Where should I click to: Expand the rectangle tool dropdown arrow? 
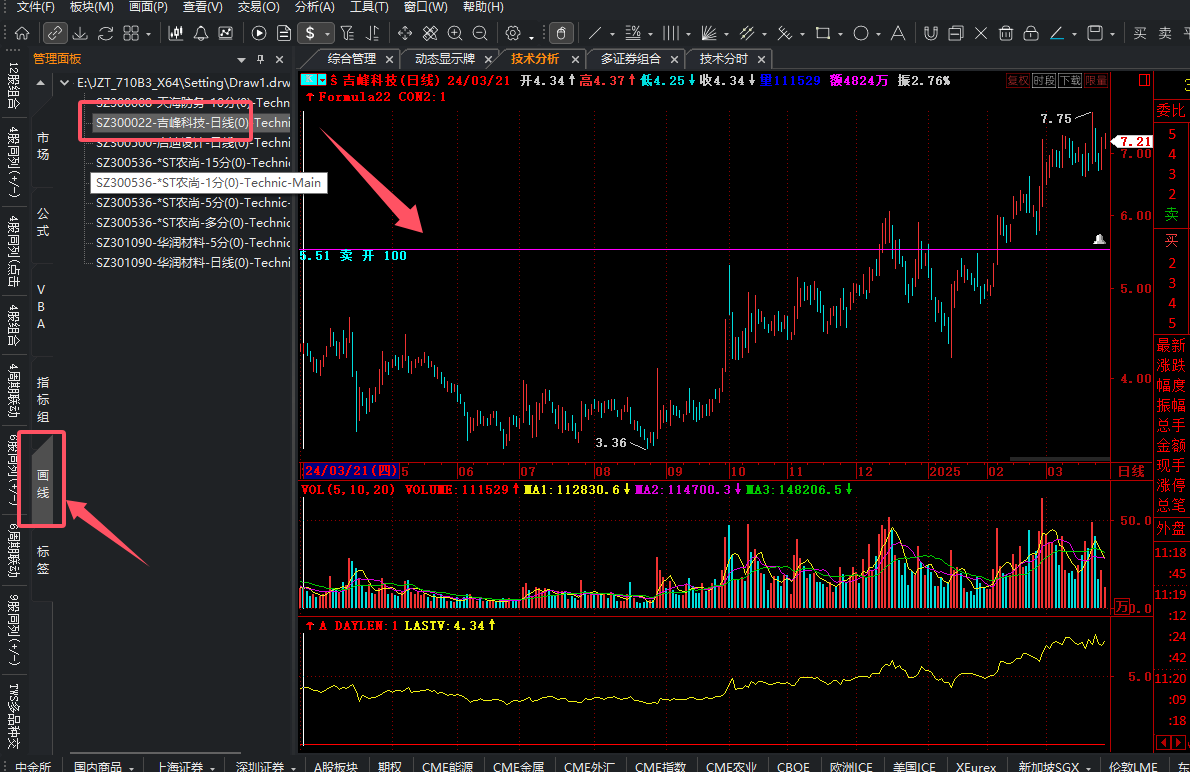point(840,34)
